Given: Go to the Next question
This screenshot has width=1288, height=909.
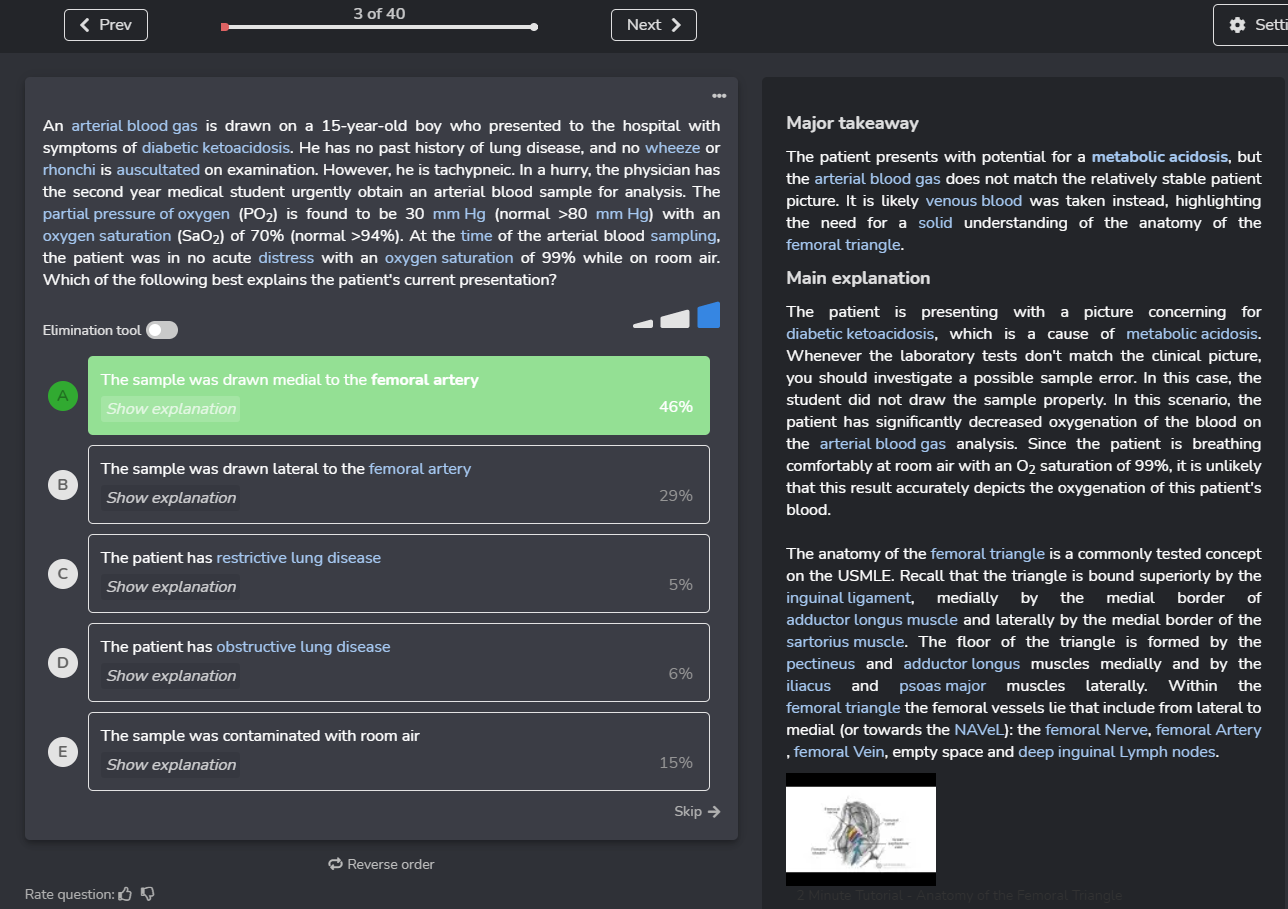Looking at the screenshot, I should point(653,25).
